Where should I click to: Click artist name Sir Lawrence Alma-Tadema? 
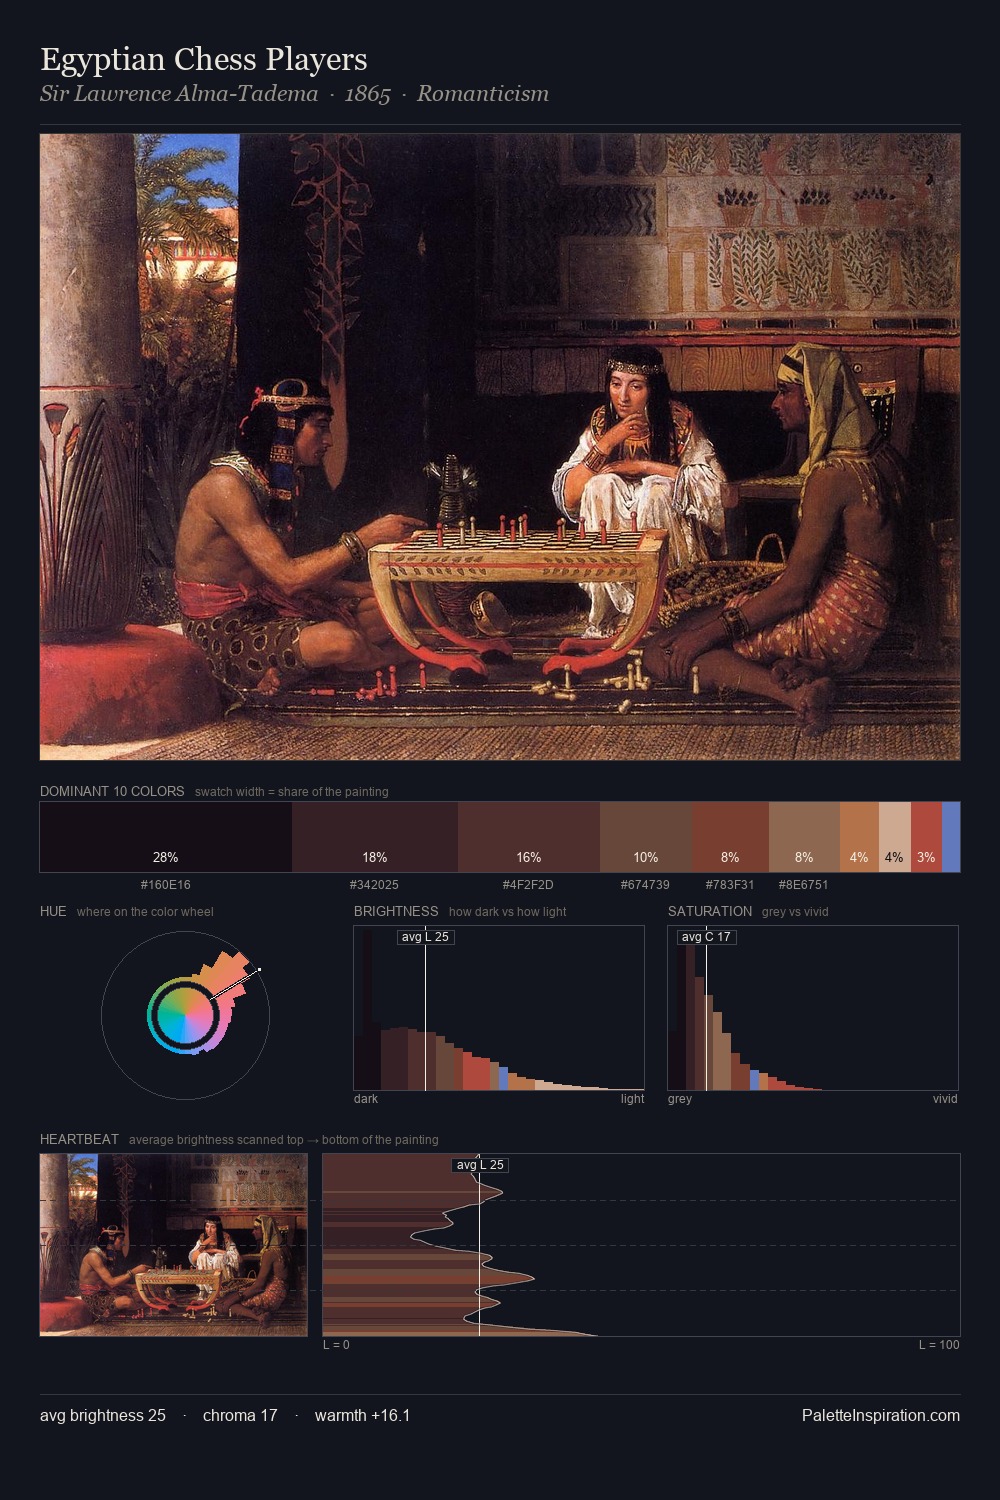pyautogui.click(x=179, y=94)
